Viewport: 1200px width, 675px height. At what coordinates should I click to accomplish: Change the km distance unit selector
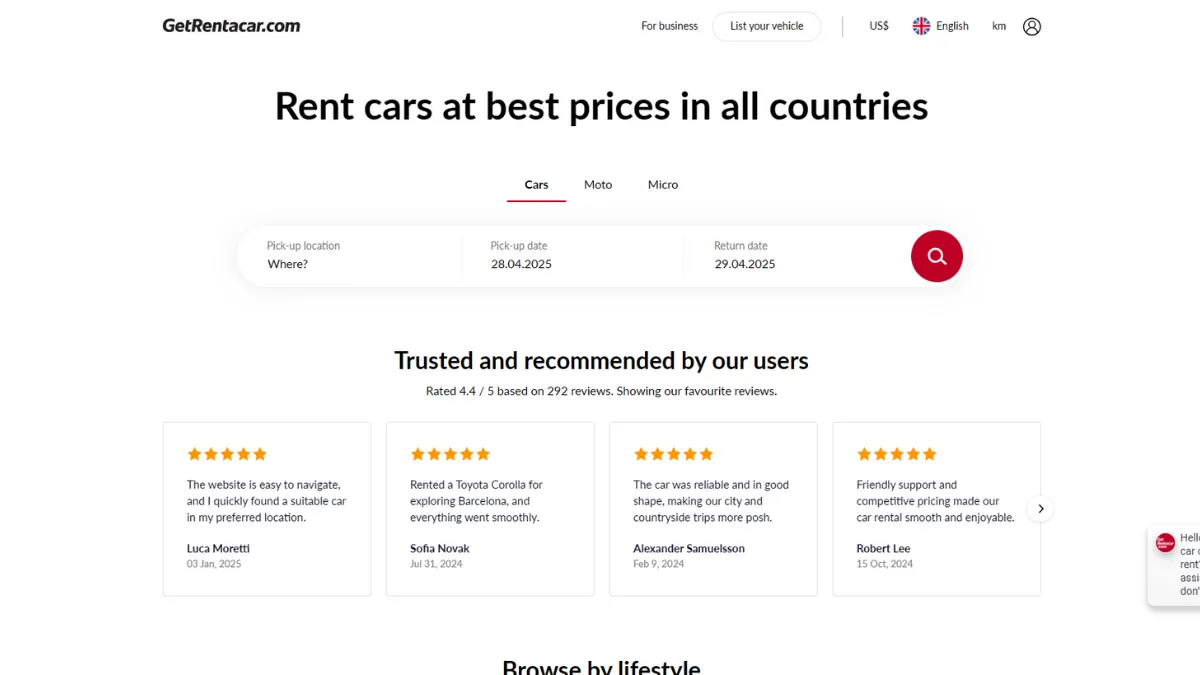999,26
